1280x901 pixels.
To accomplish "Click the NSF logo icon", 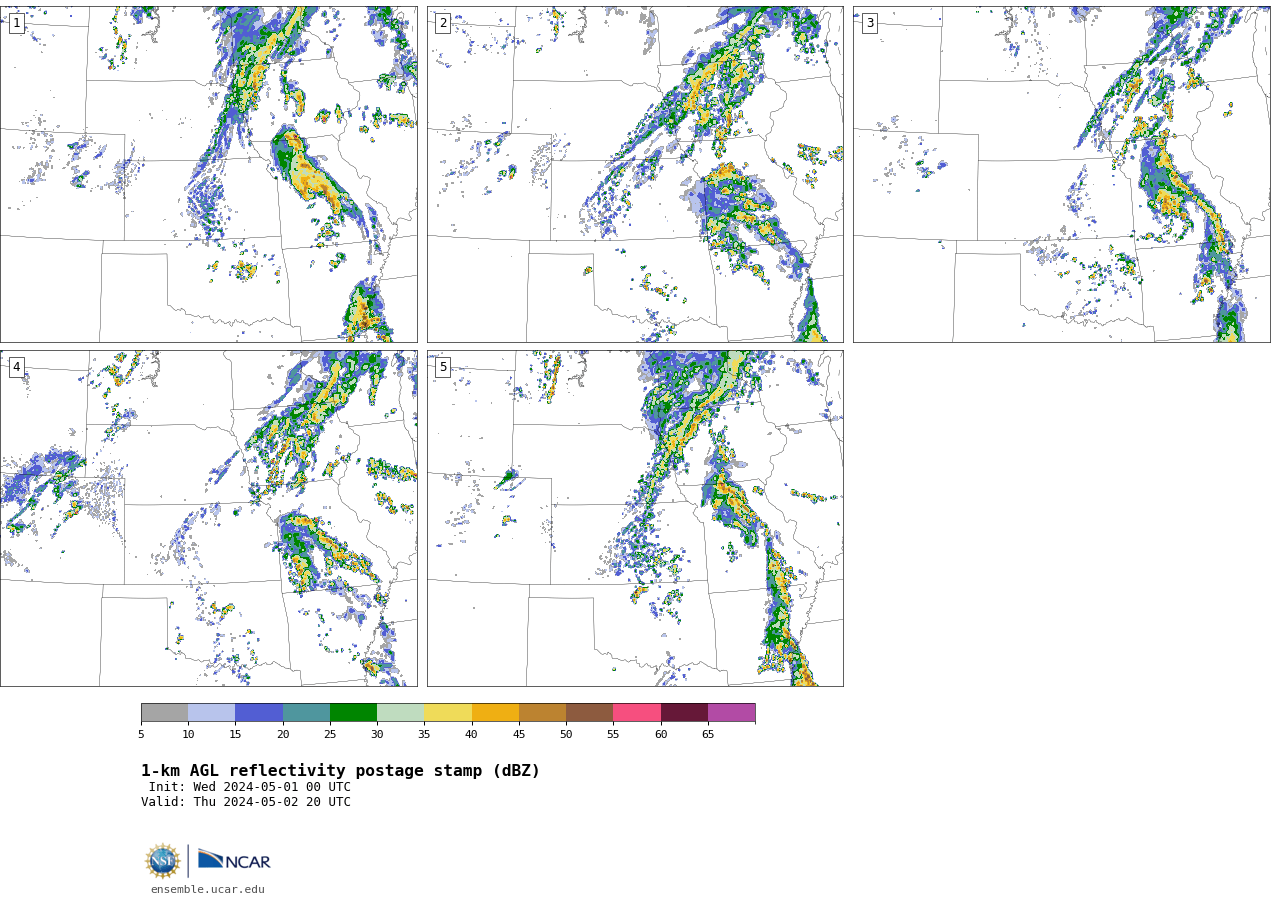I will 163,861.
